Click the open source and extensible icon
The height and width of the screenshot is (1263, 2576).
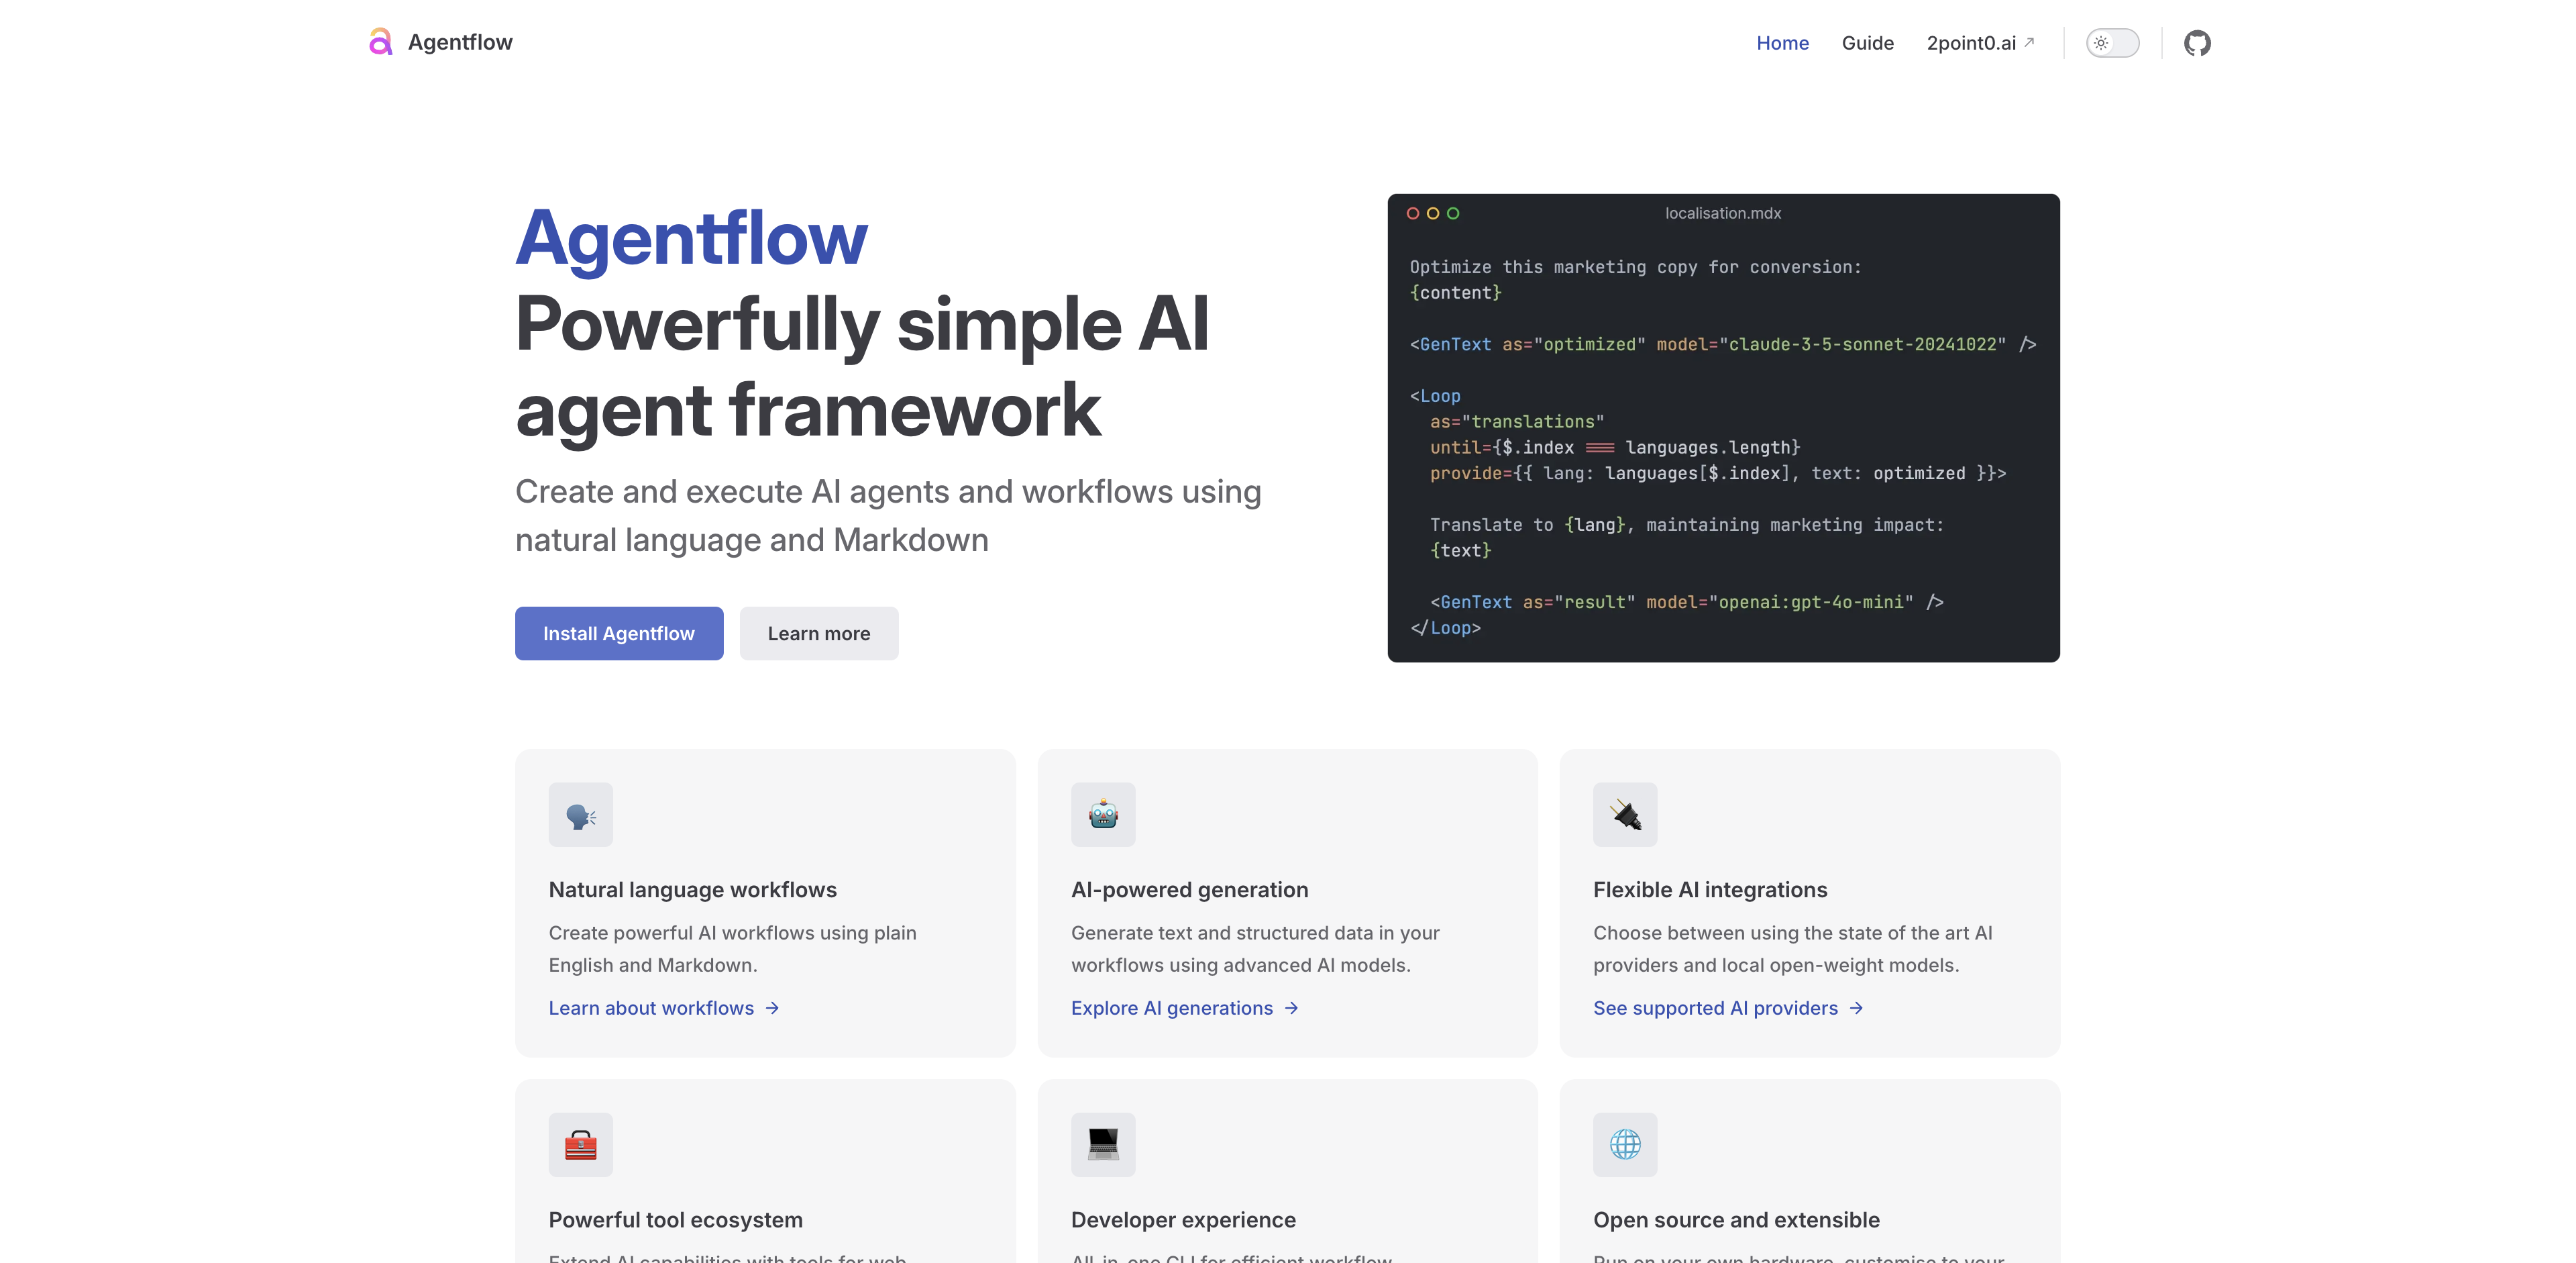1625,1143
